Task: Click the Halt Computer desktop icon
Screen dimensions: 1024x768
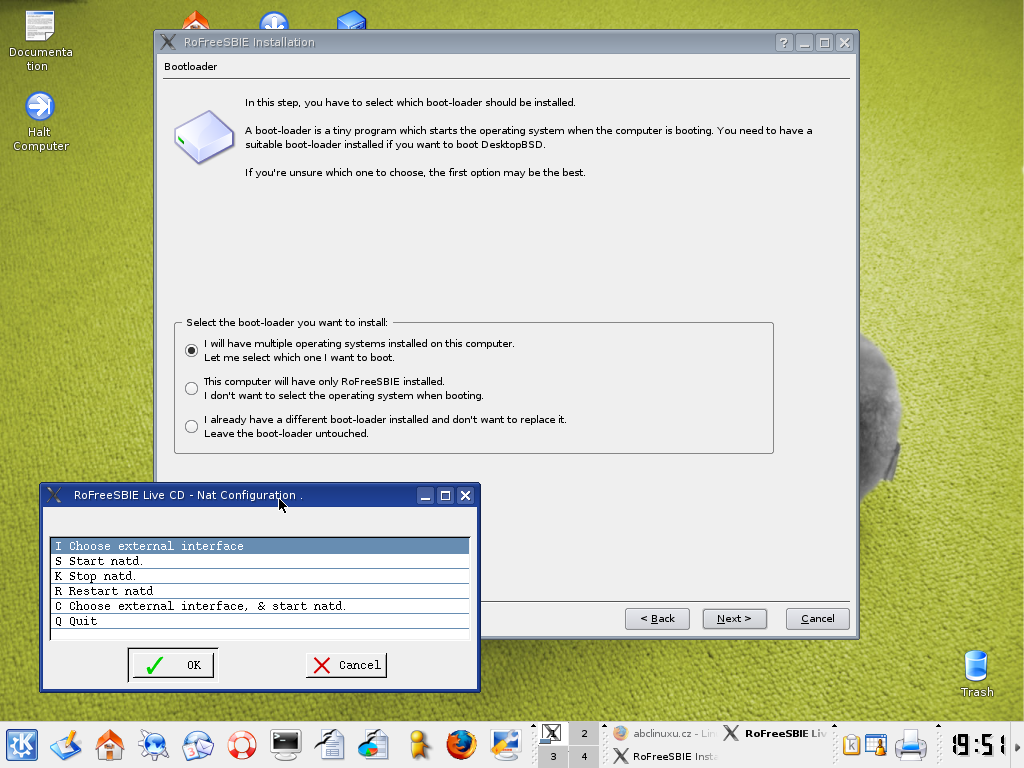Action: pyautogui.click(x=40, y=122)
